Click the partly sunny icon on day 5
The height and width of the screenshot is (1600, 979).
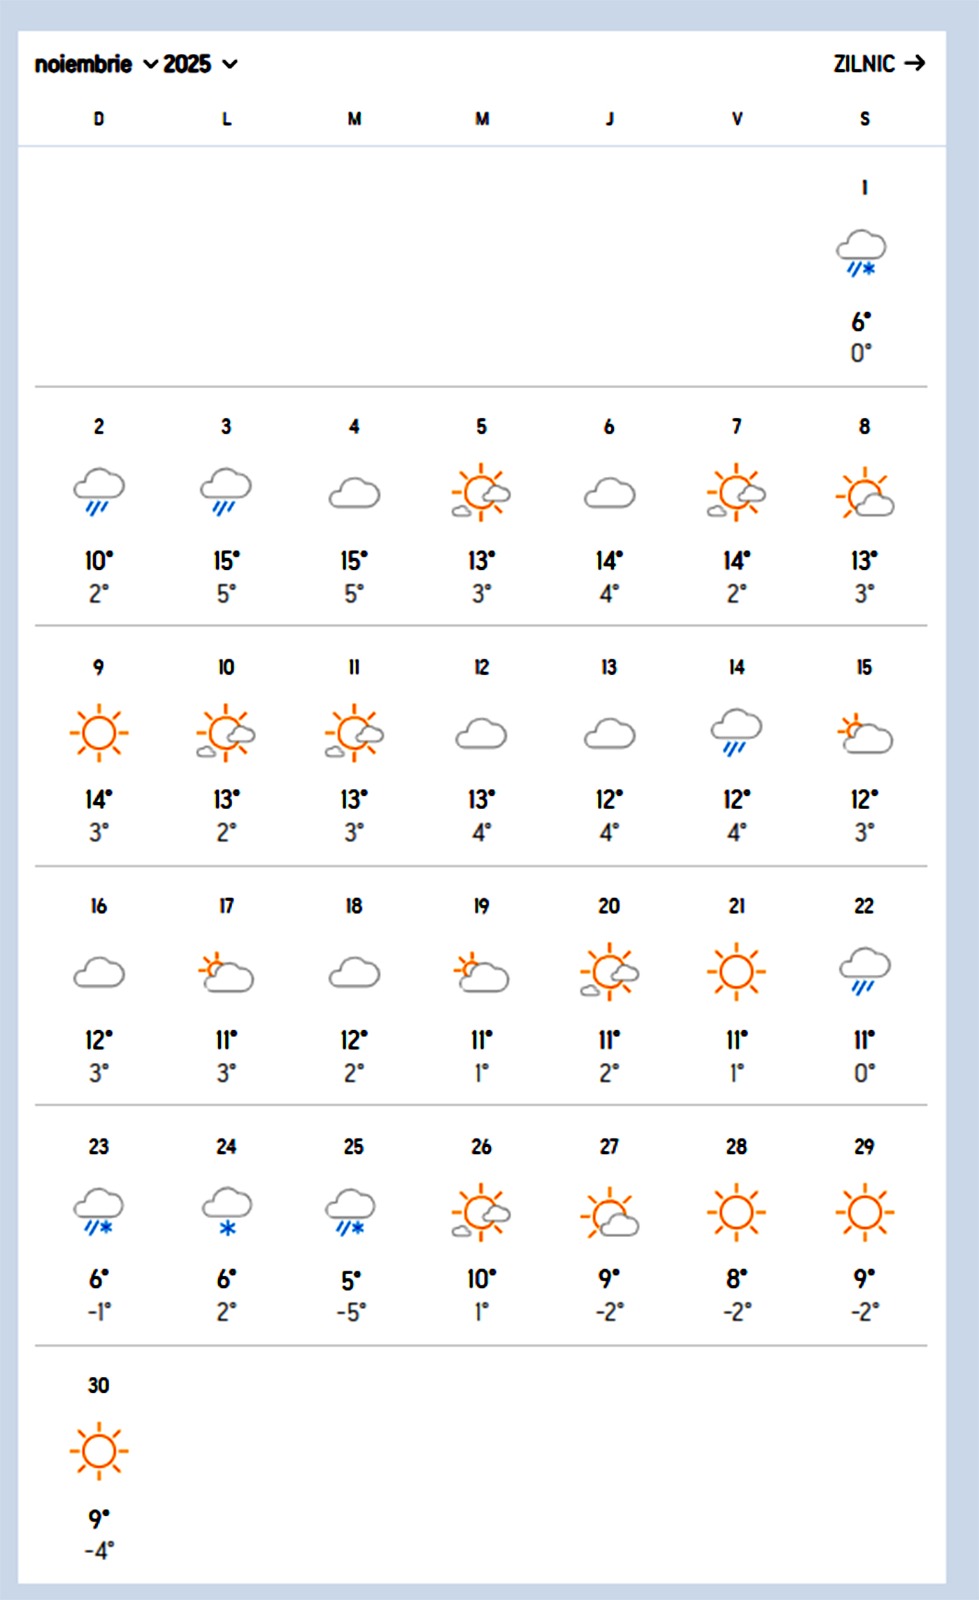481,492
